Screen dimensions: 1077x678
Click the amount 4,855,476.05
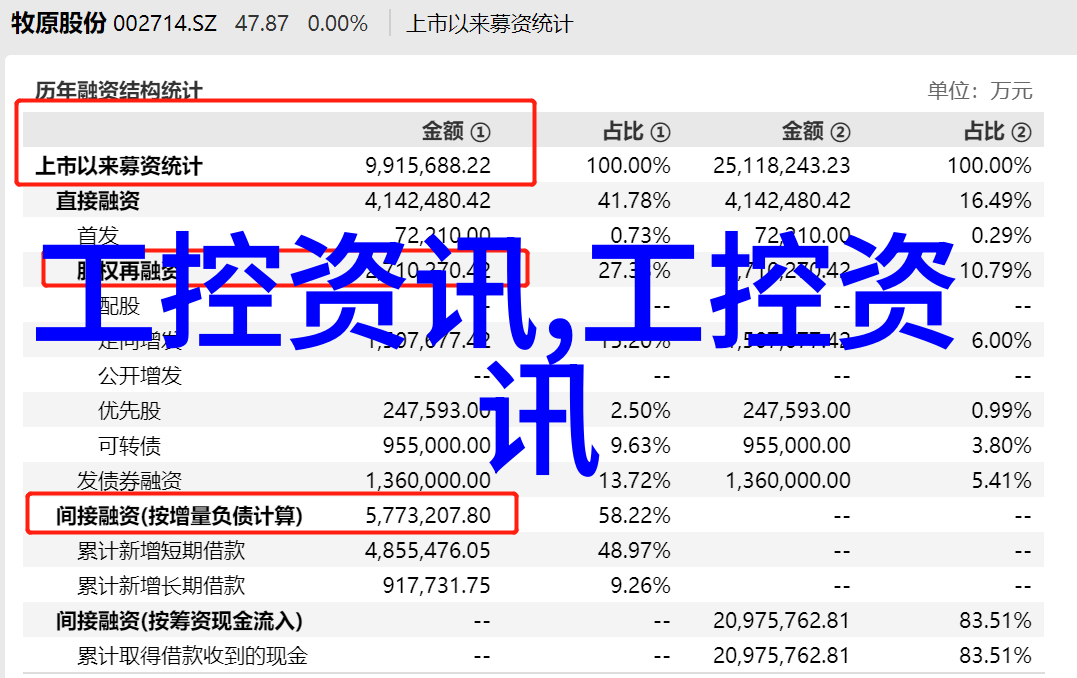[x=428, y=551]
